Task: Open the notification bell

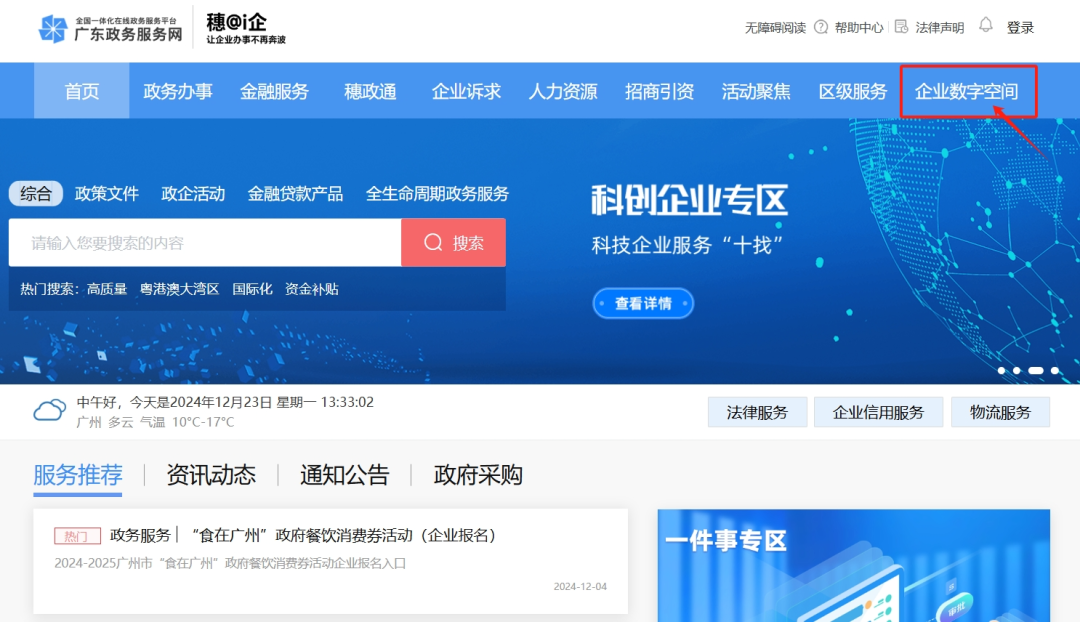Action: point(986,25)
